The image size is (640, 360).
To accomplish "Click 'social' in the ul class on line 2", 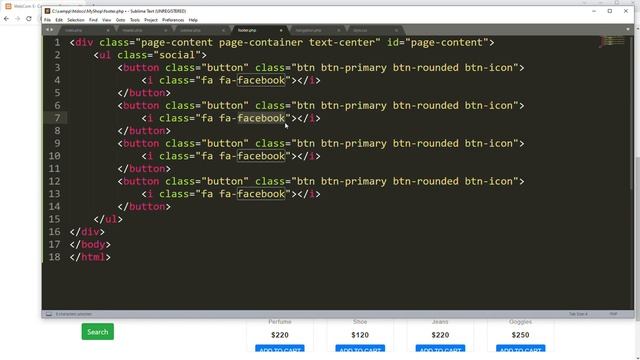I will click(x=178, y=55).
